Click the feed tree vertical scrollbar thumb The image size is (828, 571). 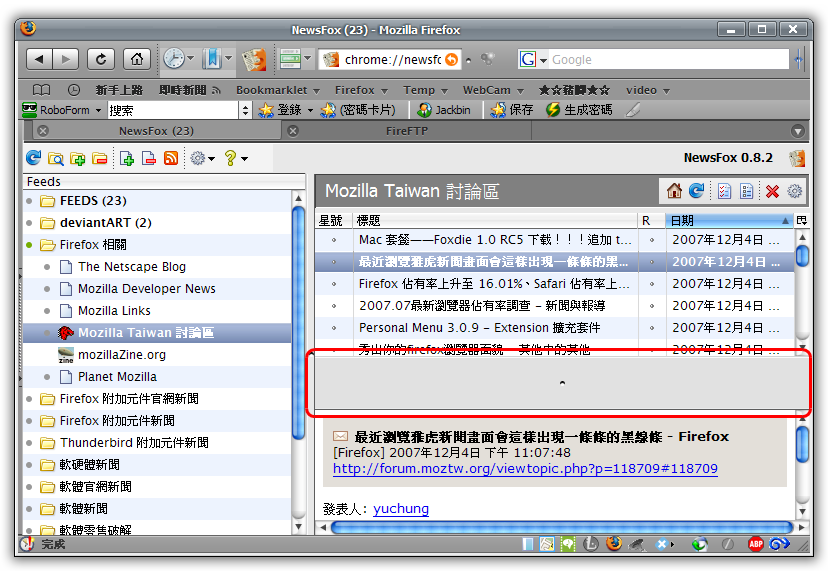298,323
